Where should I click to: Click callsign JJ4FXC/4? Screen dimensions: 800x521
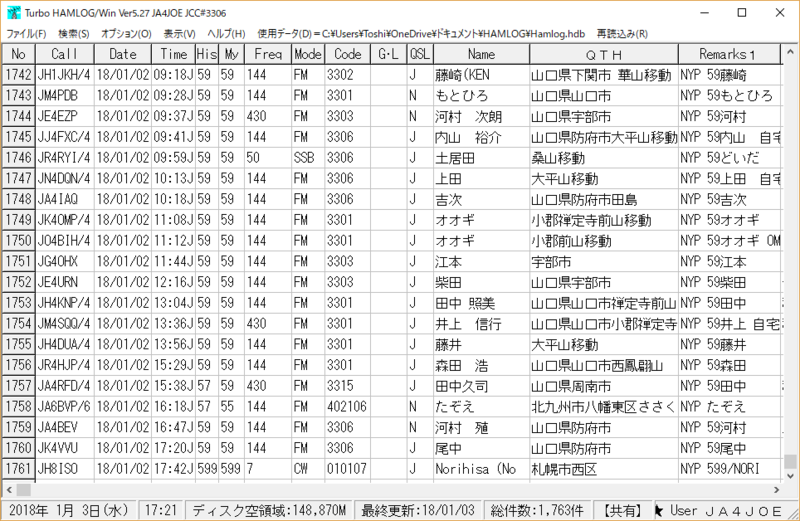pyautogui.click(x=64, y=137)
